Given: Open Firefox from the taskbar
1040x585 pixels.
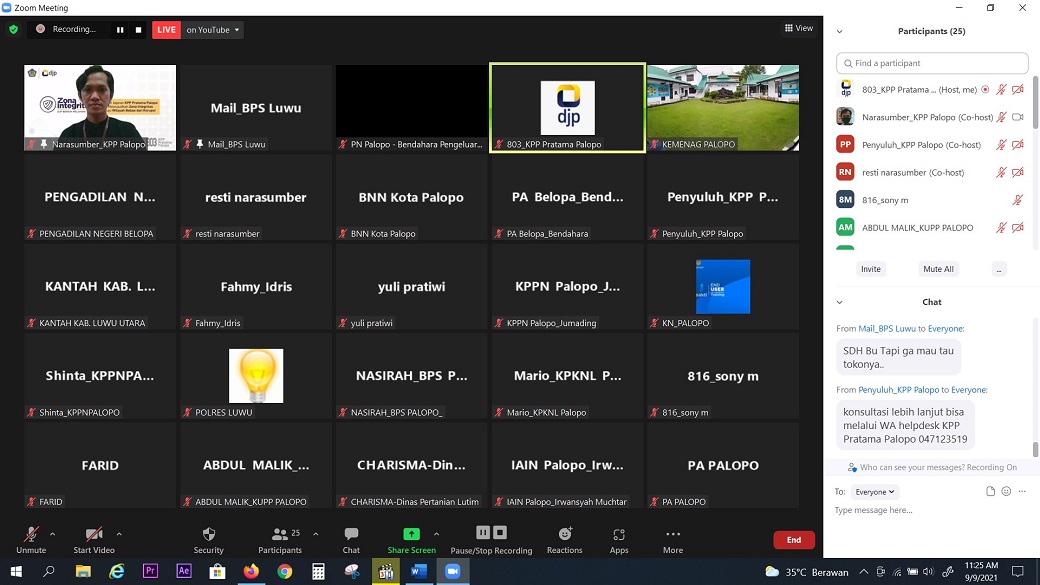Looking at the screenshot, I should [x=251, y=572].
